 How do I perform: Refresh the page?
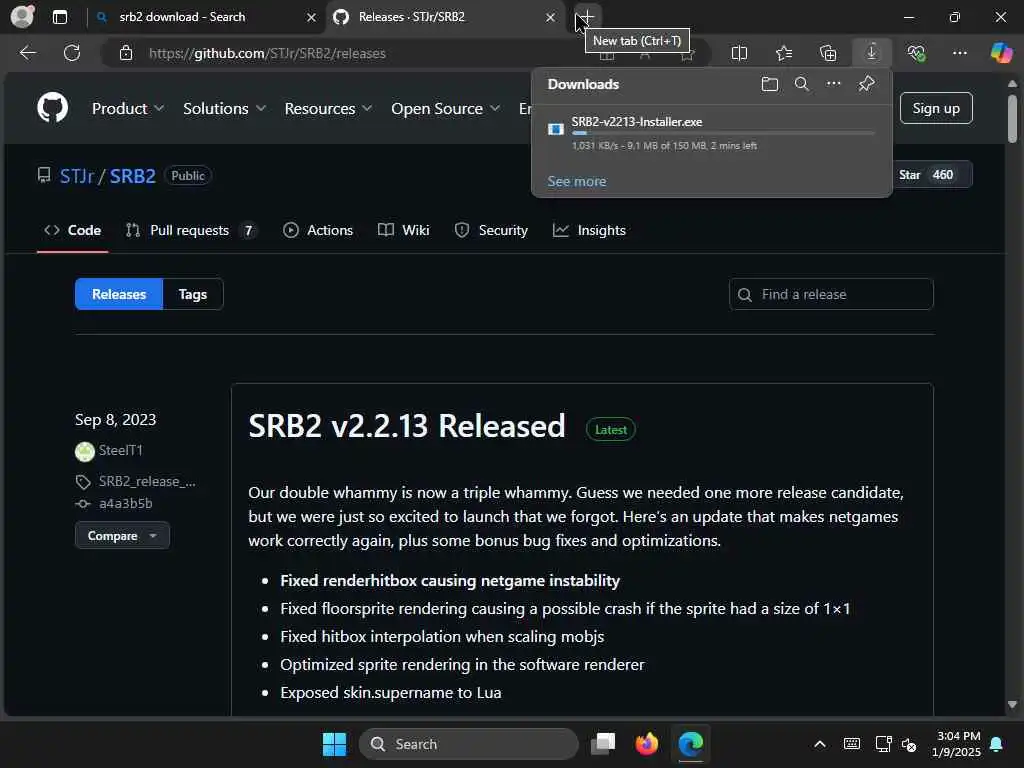(x=72, y=53)
